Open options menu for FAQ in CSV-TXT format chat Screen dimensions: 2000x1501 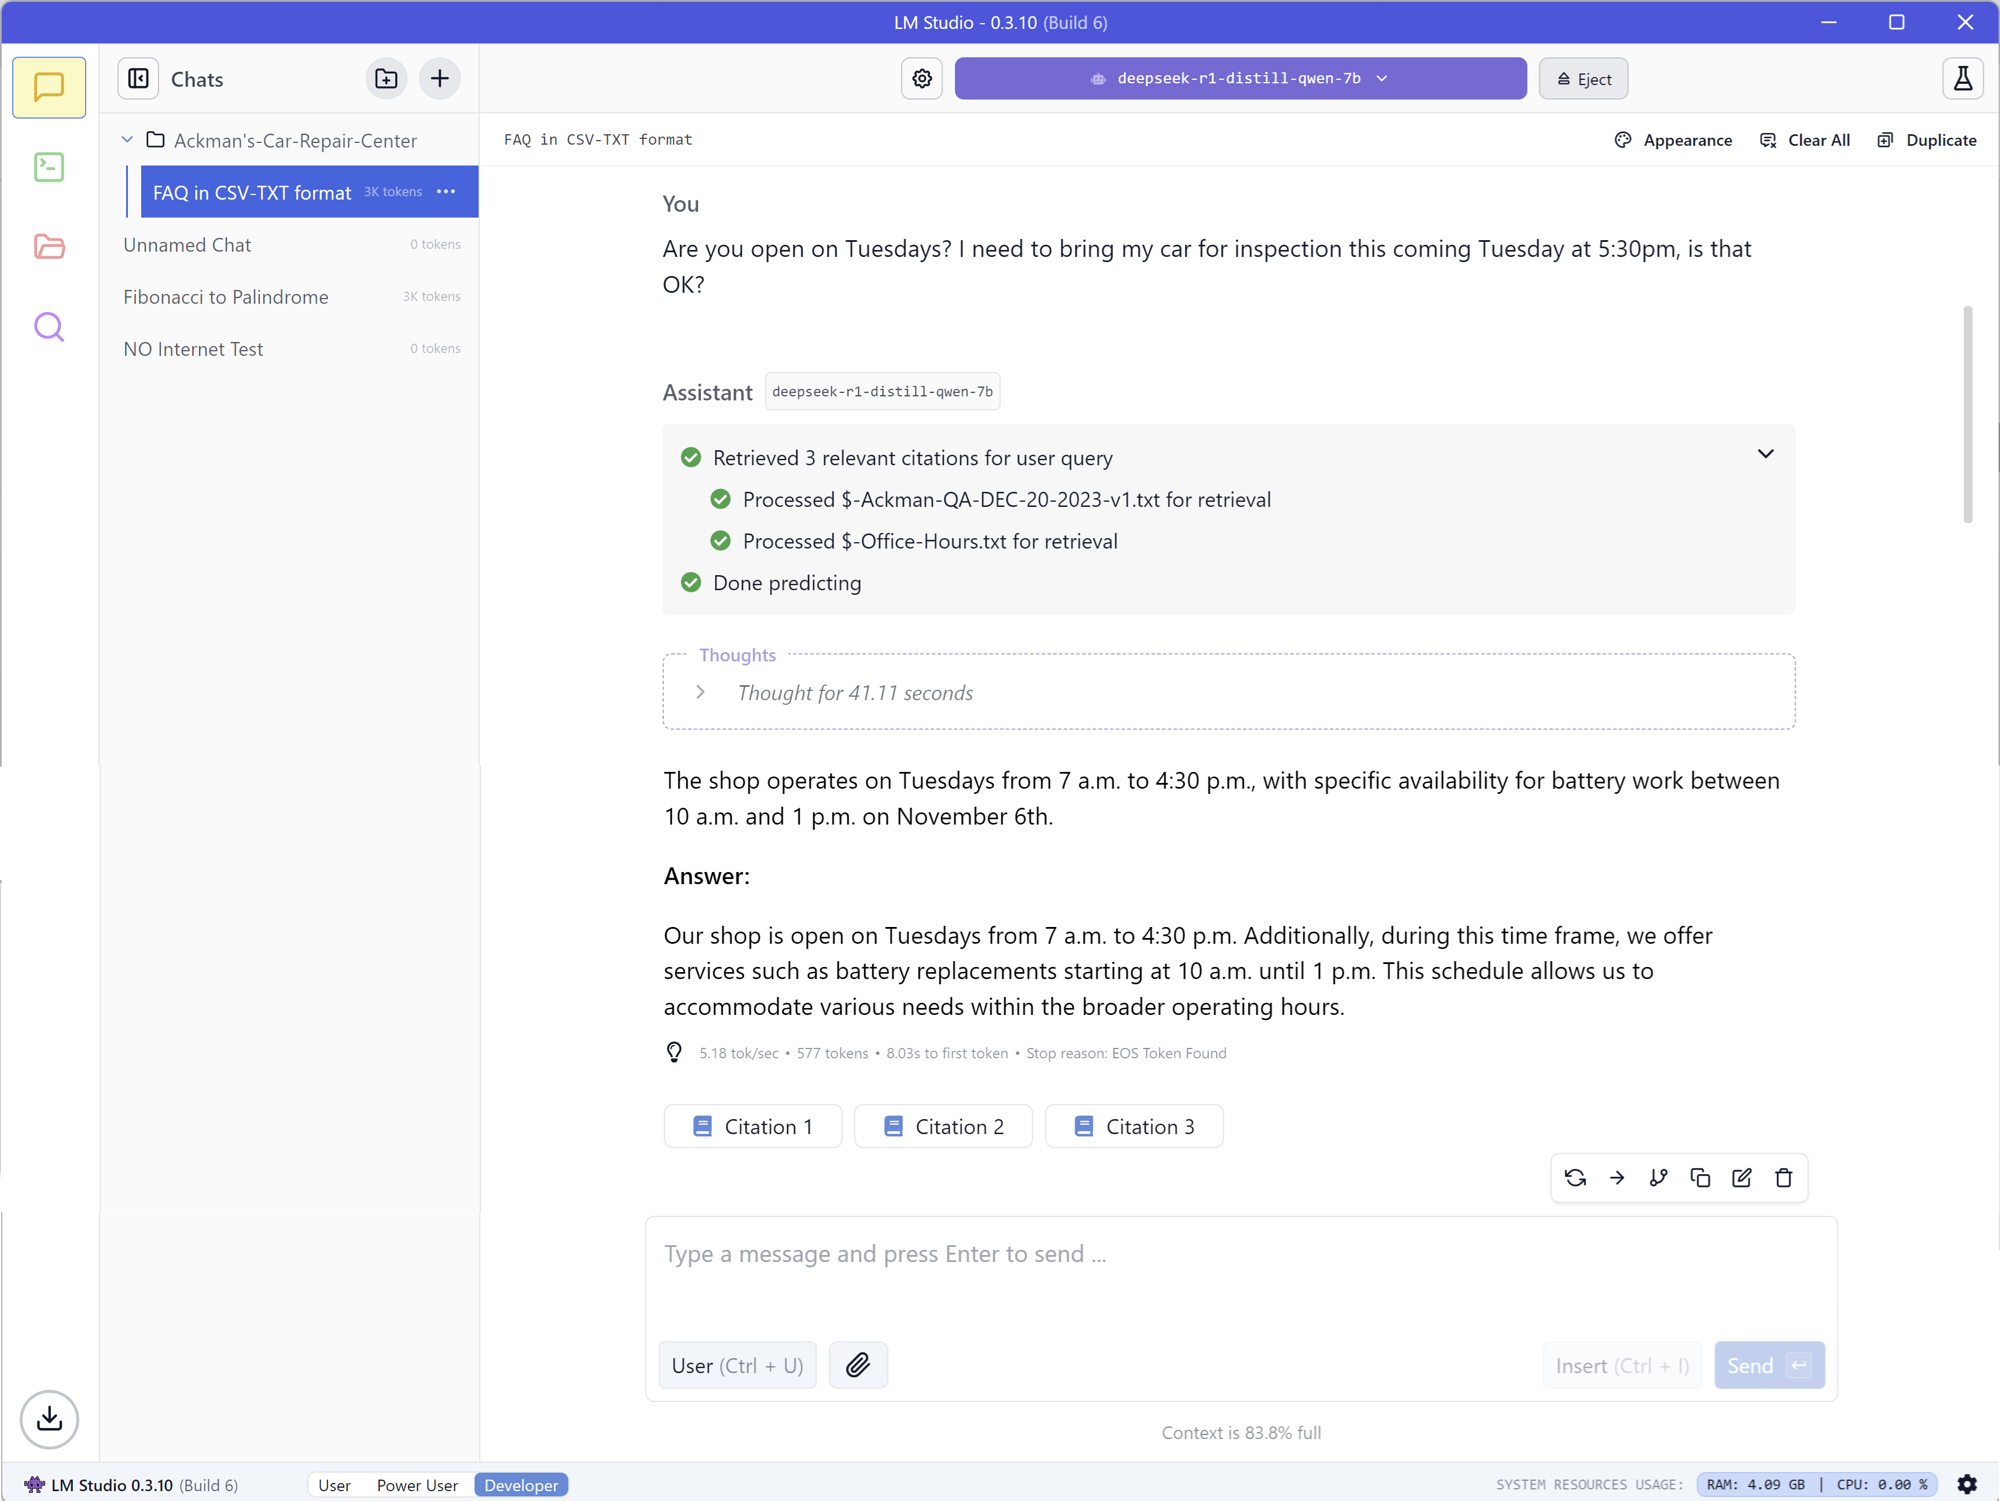coord(446,191)
